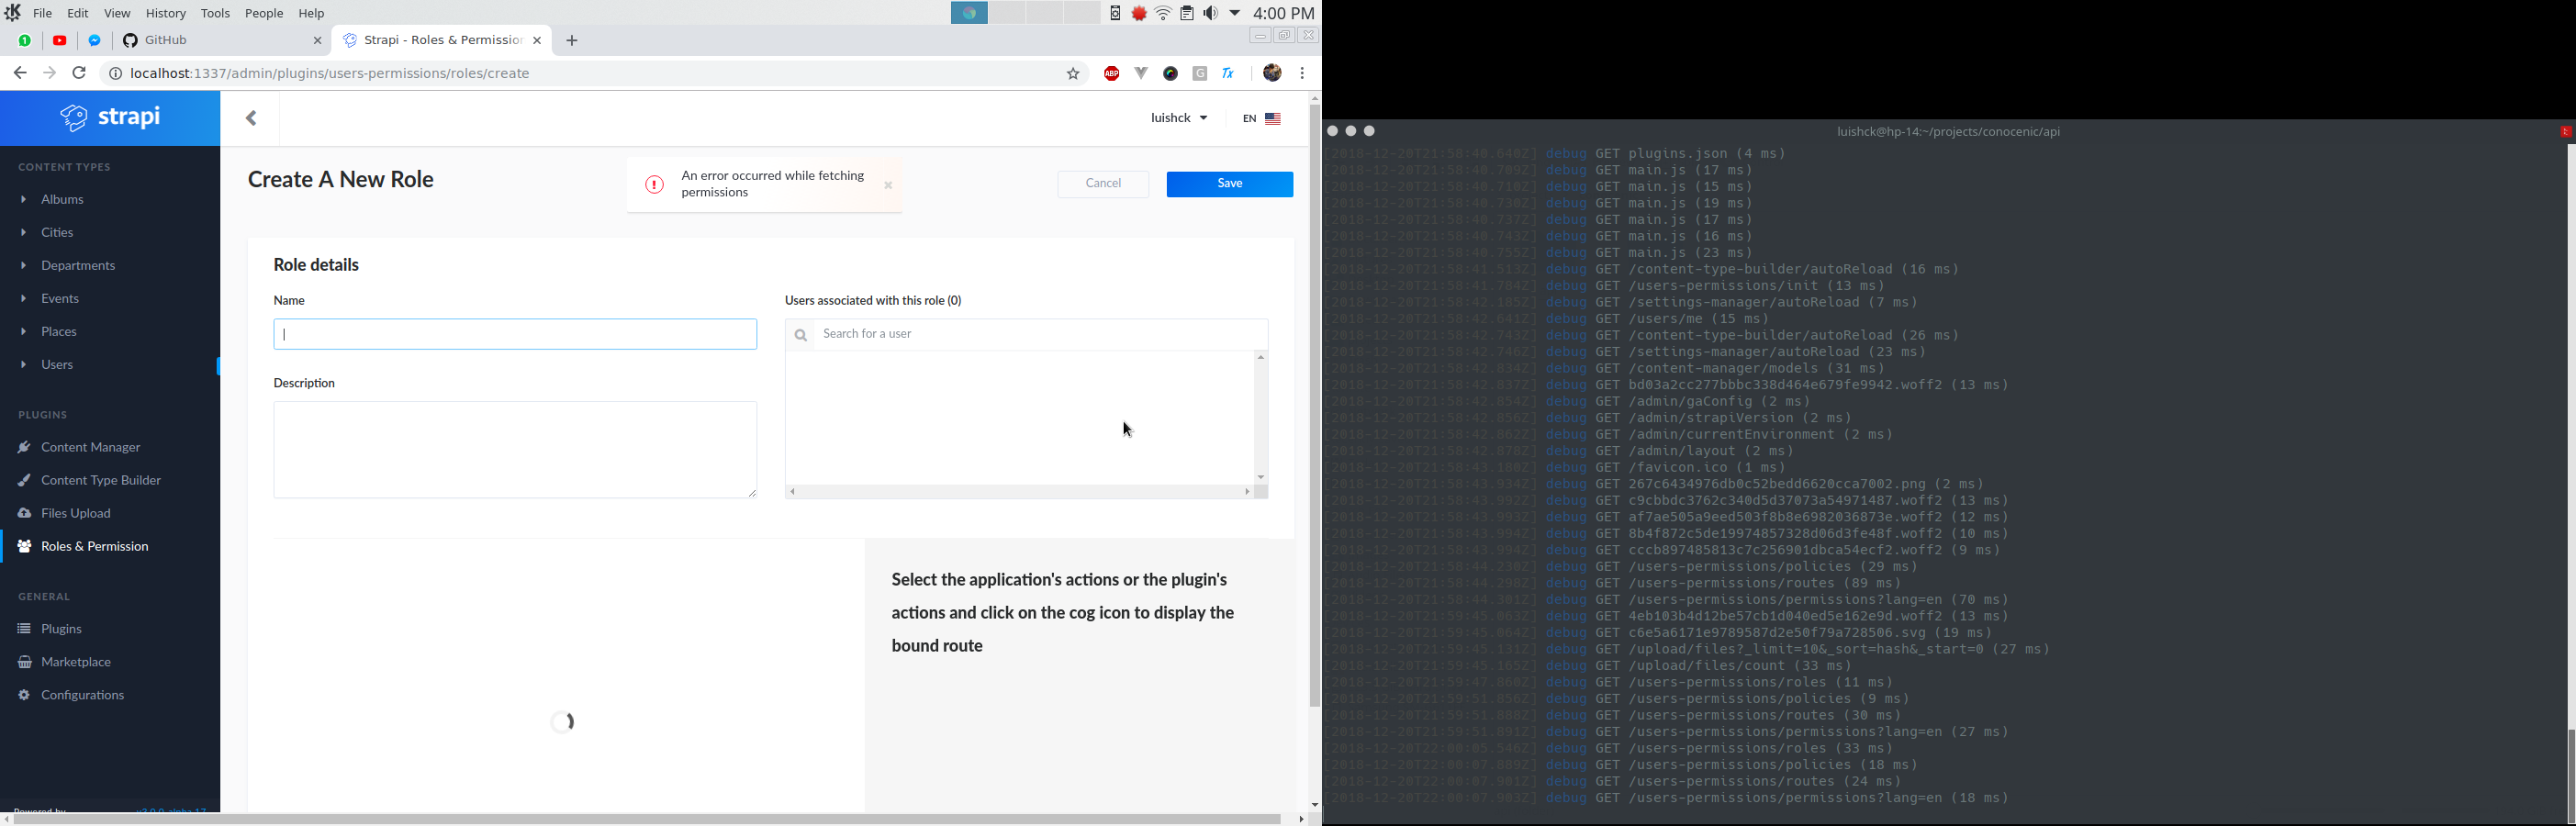Image resolution: width=2576 pixels, height=826 pixels.
Task: Open the Tools menu
Action: (215, 14)
